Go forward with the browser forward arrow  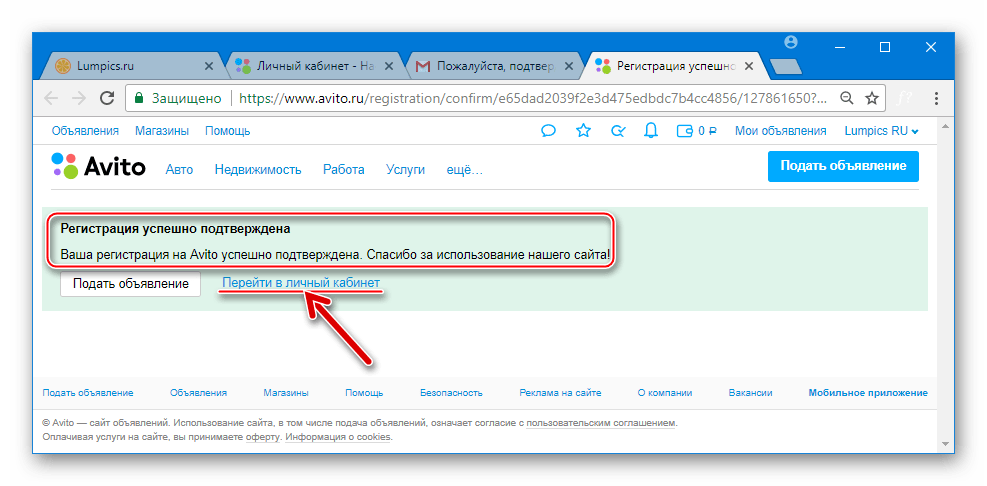(x=79, y=98)
